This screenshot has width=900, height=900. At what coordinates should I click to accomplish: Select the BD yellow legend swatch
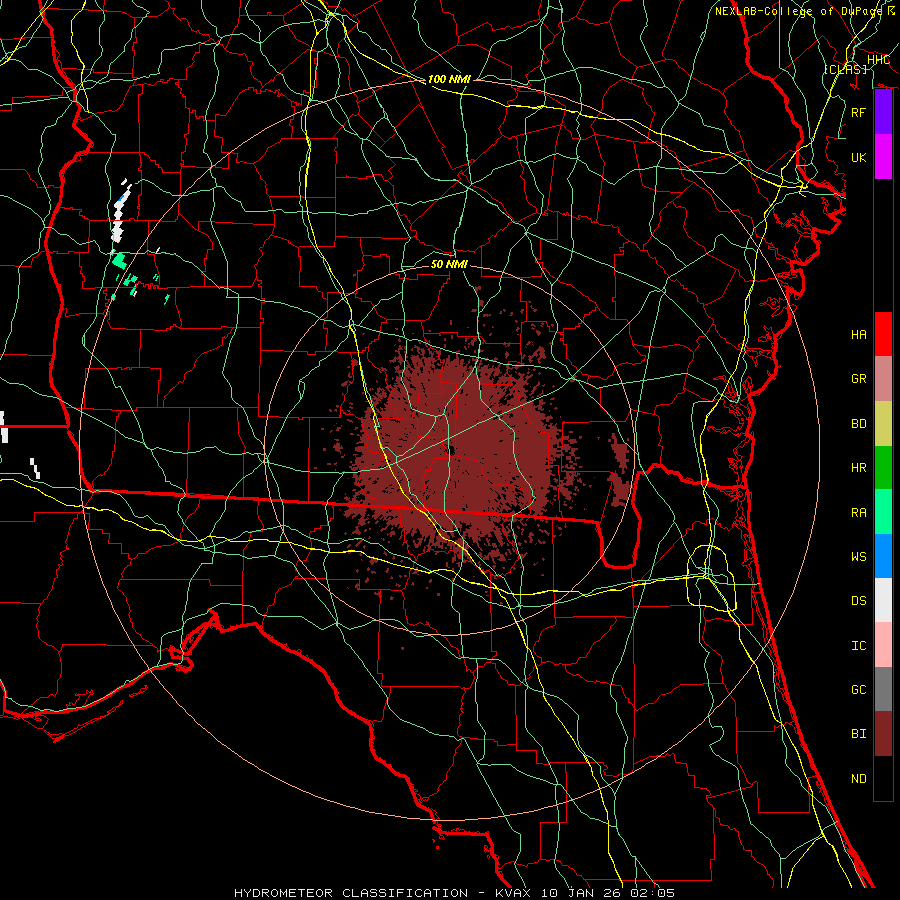click(x=883, y=423)
